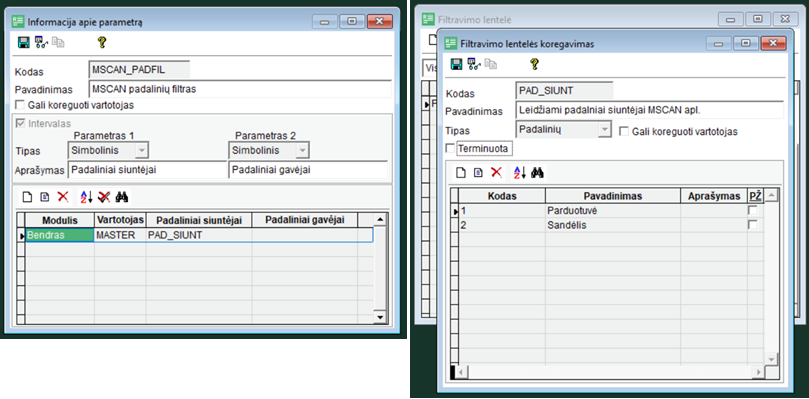
Task: Click the filter table vertical scroll down arrow
Action: (x=771, y=358)
